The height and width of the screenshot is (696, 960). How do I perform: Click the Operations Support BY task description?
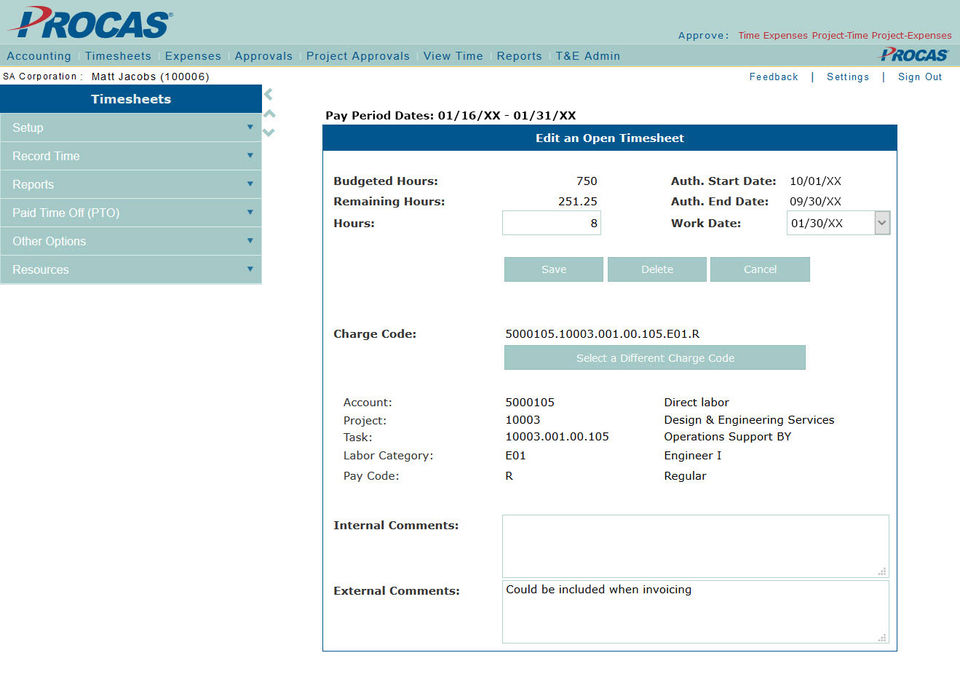[x=727, y=437]
